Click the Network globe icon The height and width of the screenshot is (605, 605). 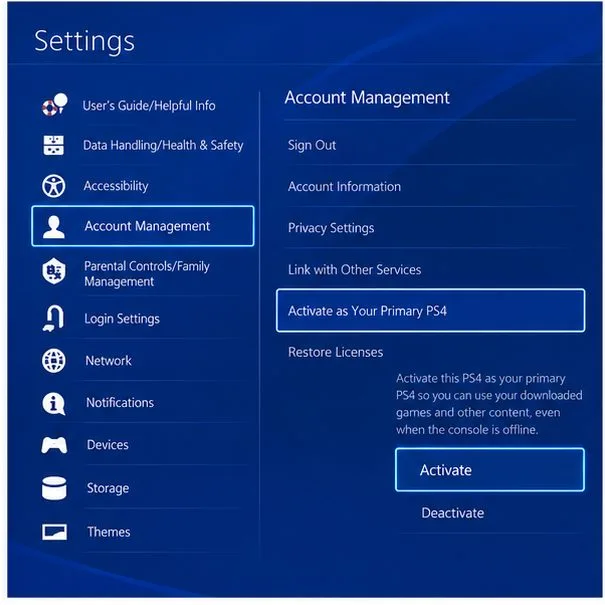54,361
